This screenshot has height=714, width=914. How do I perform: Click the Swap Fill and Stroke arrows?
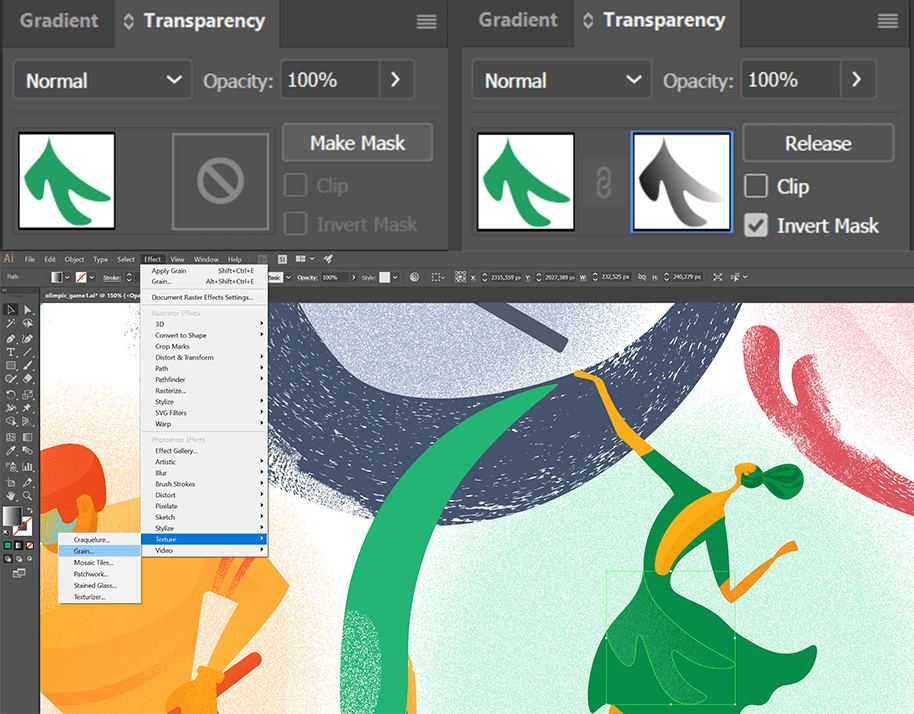[30, 510]
